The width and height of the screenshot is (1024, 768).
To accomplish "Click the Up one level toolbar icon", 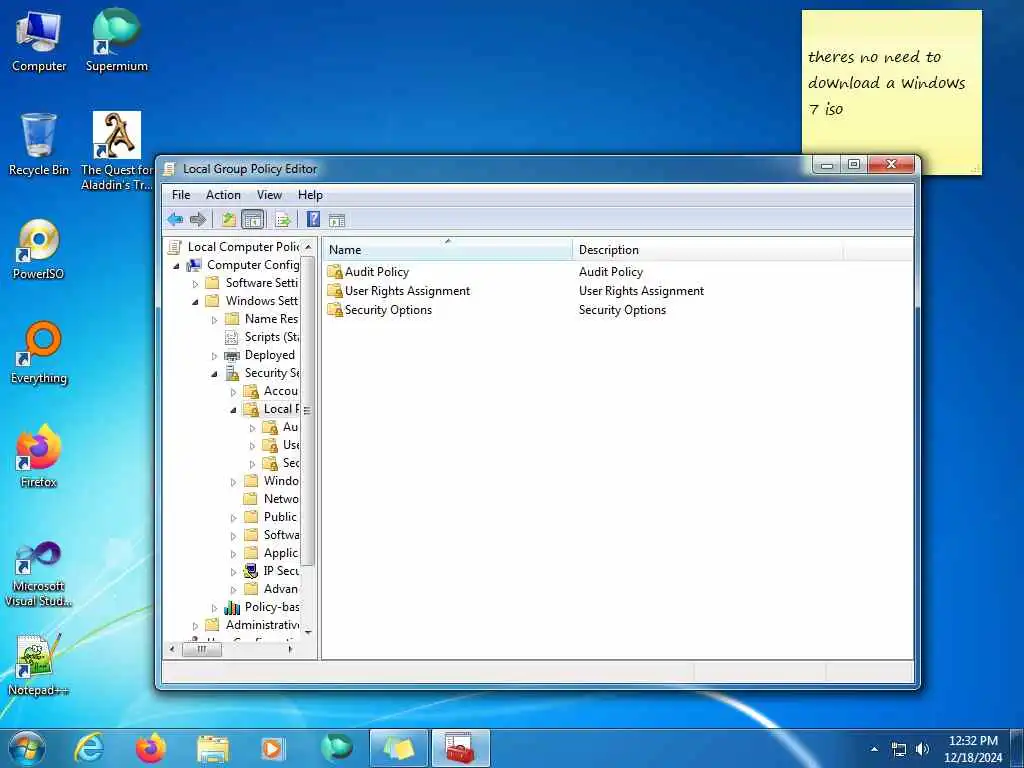I will point(228,219).
